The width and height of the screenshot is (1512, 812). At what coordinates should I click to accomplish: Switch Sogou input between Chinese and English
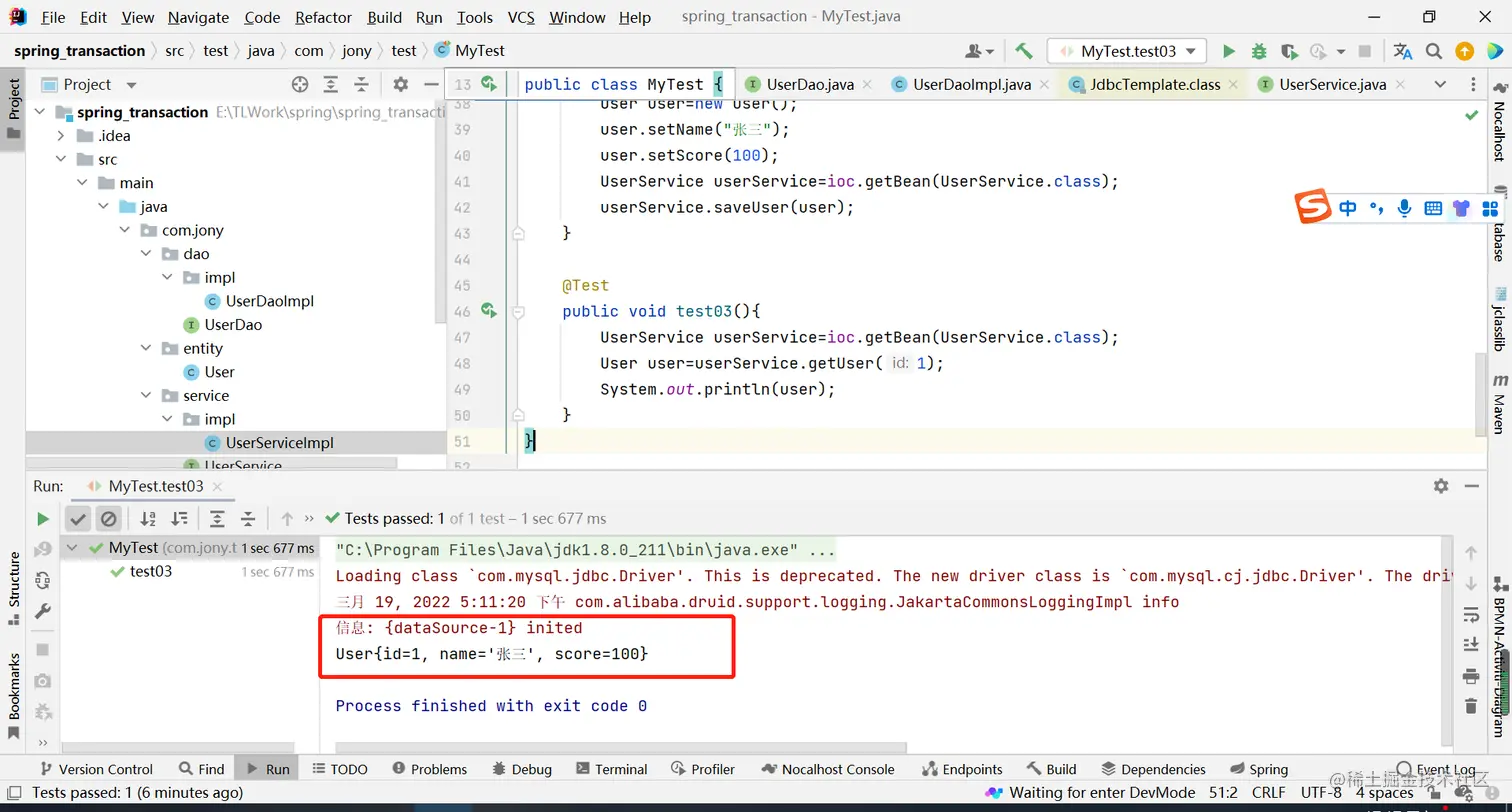click(x=1348, y=208)
